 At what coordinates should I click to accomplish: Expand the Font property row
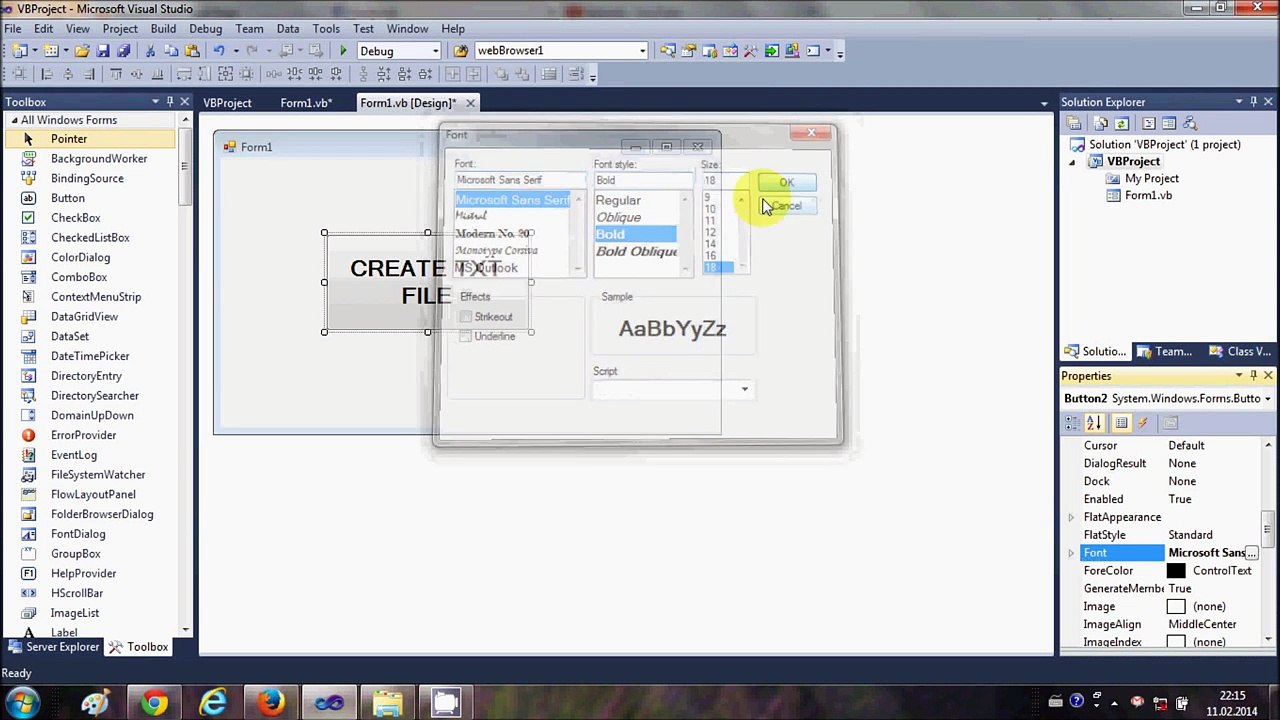click(x=1071, y=553)
